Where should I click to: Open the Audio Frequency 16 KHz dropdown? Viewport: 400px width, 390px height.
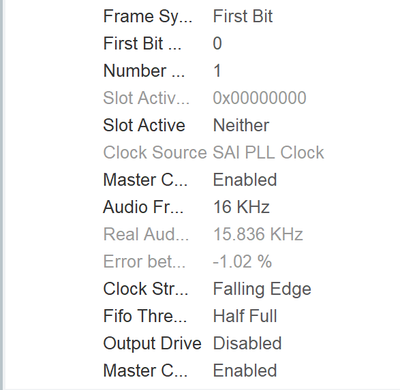point(241,207)
